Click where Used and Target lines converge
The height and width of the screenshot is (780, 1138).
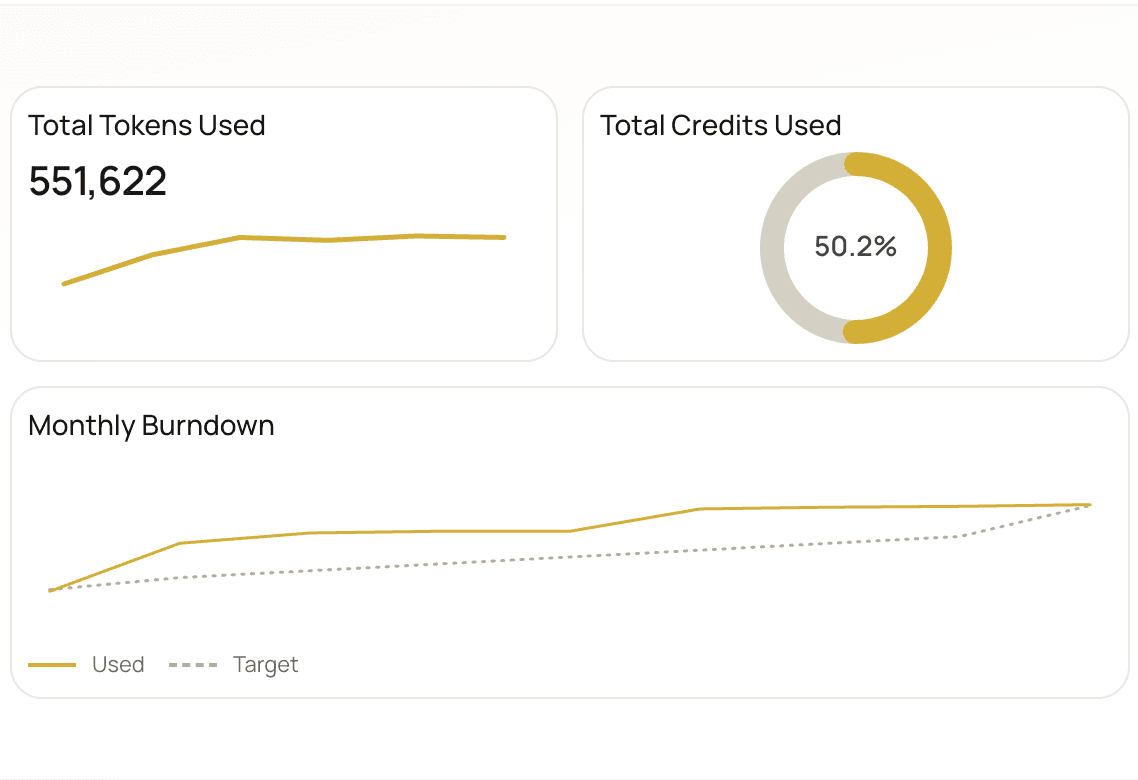[1089, 505]
